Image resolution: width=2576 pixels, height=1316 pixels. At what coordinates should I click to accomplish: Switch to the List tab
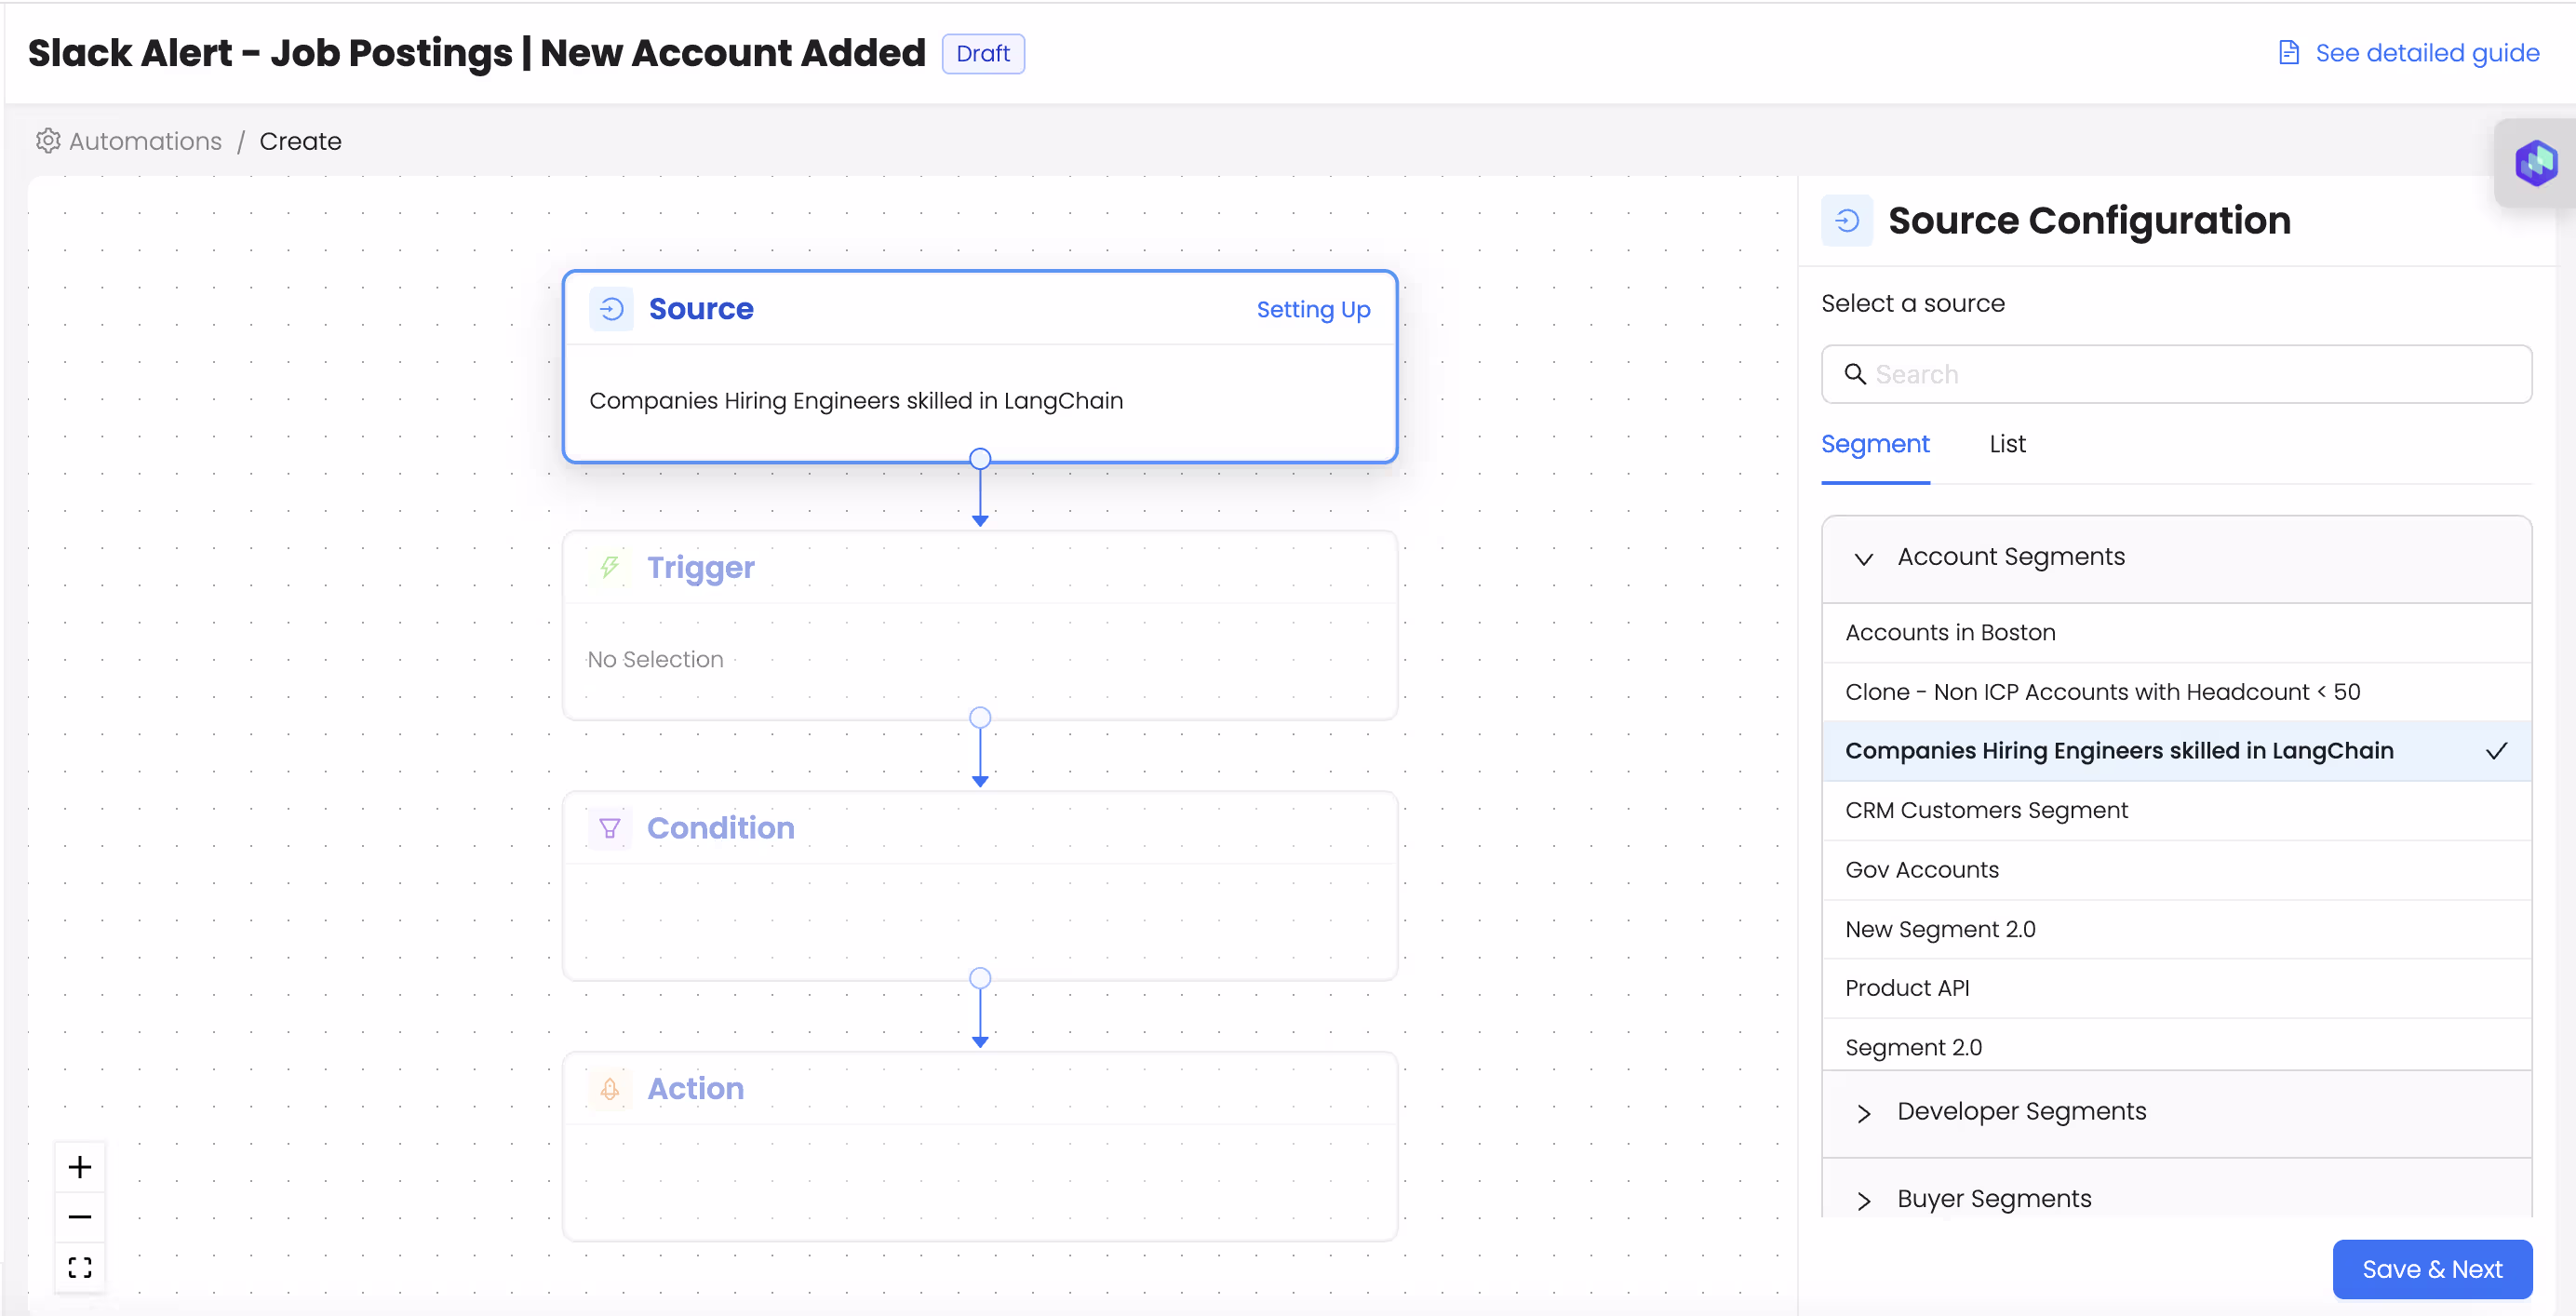(2007, 444)
